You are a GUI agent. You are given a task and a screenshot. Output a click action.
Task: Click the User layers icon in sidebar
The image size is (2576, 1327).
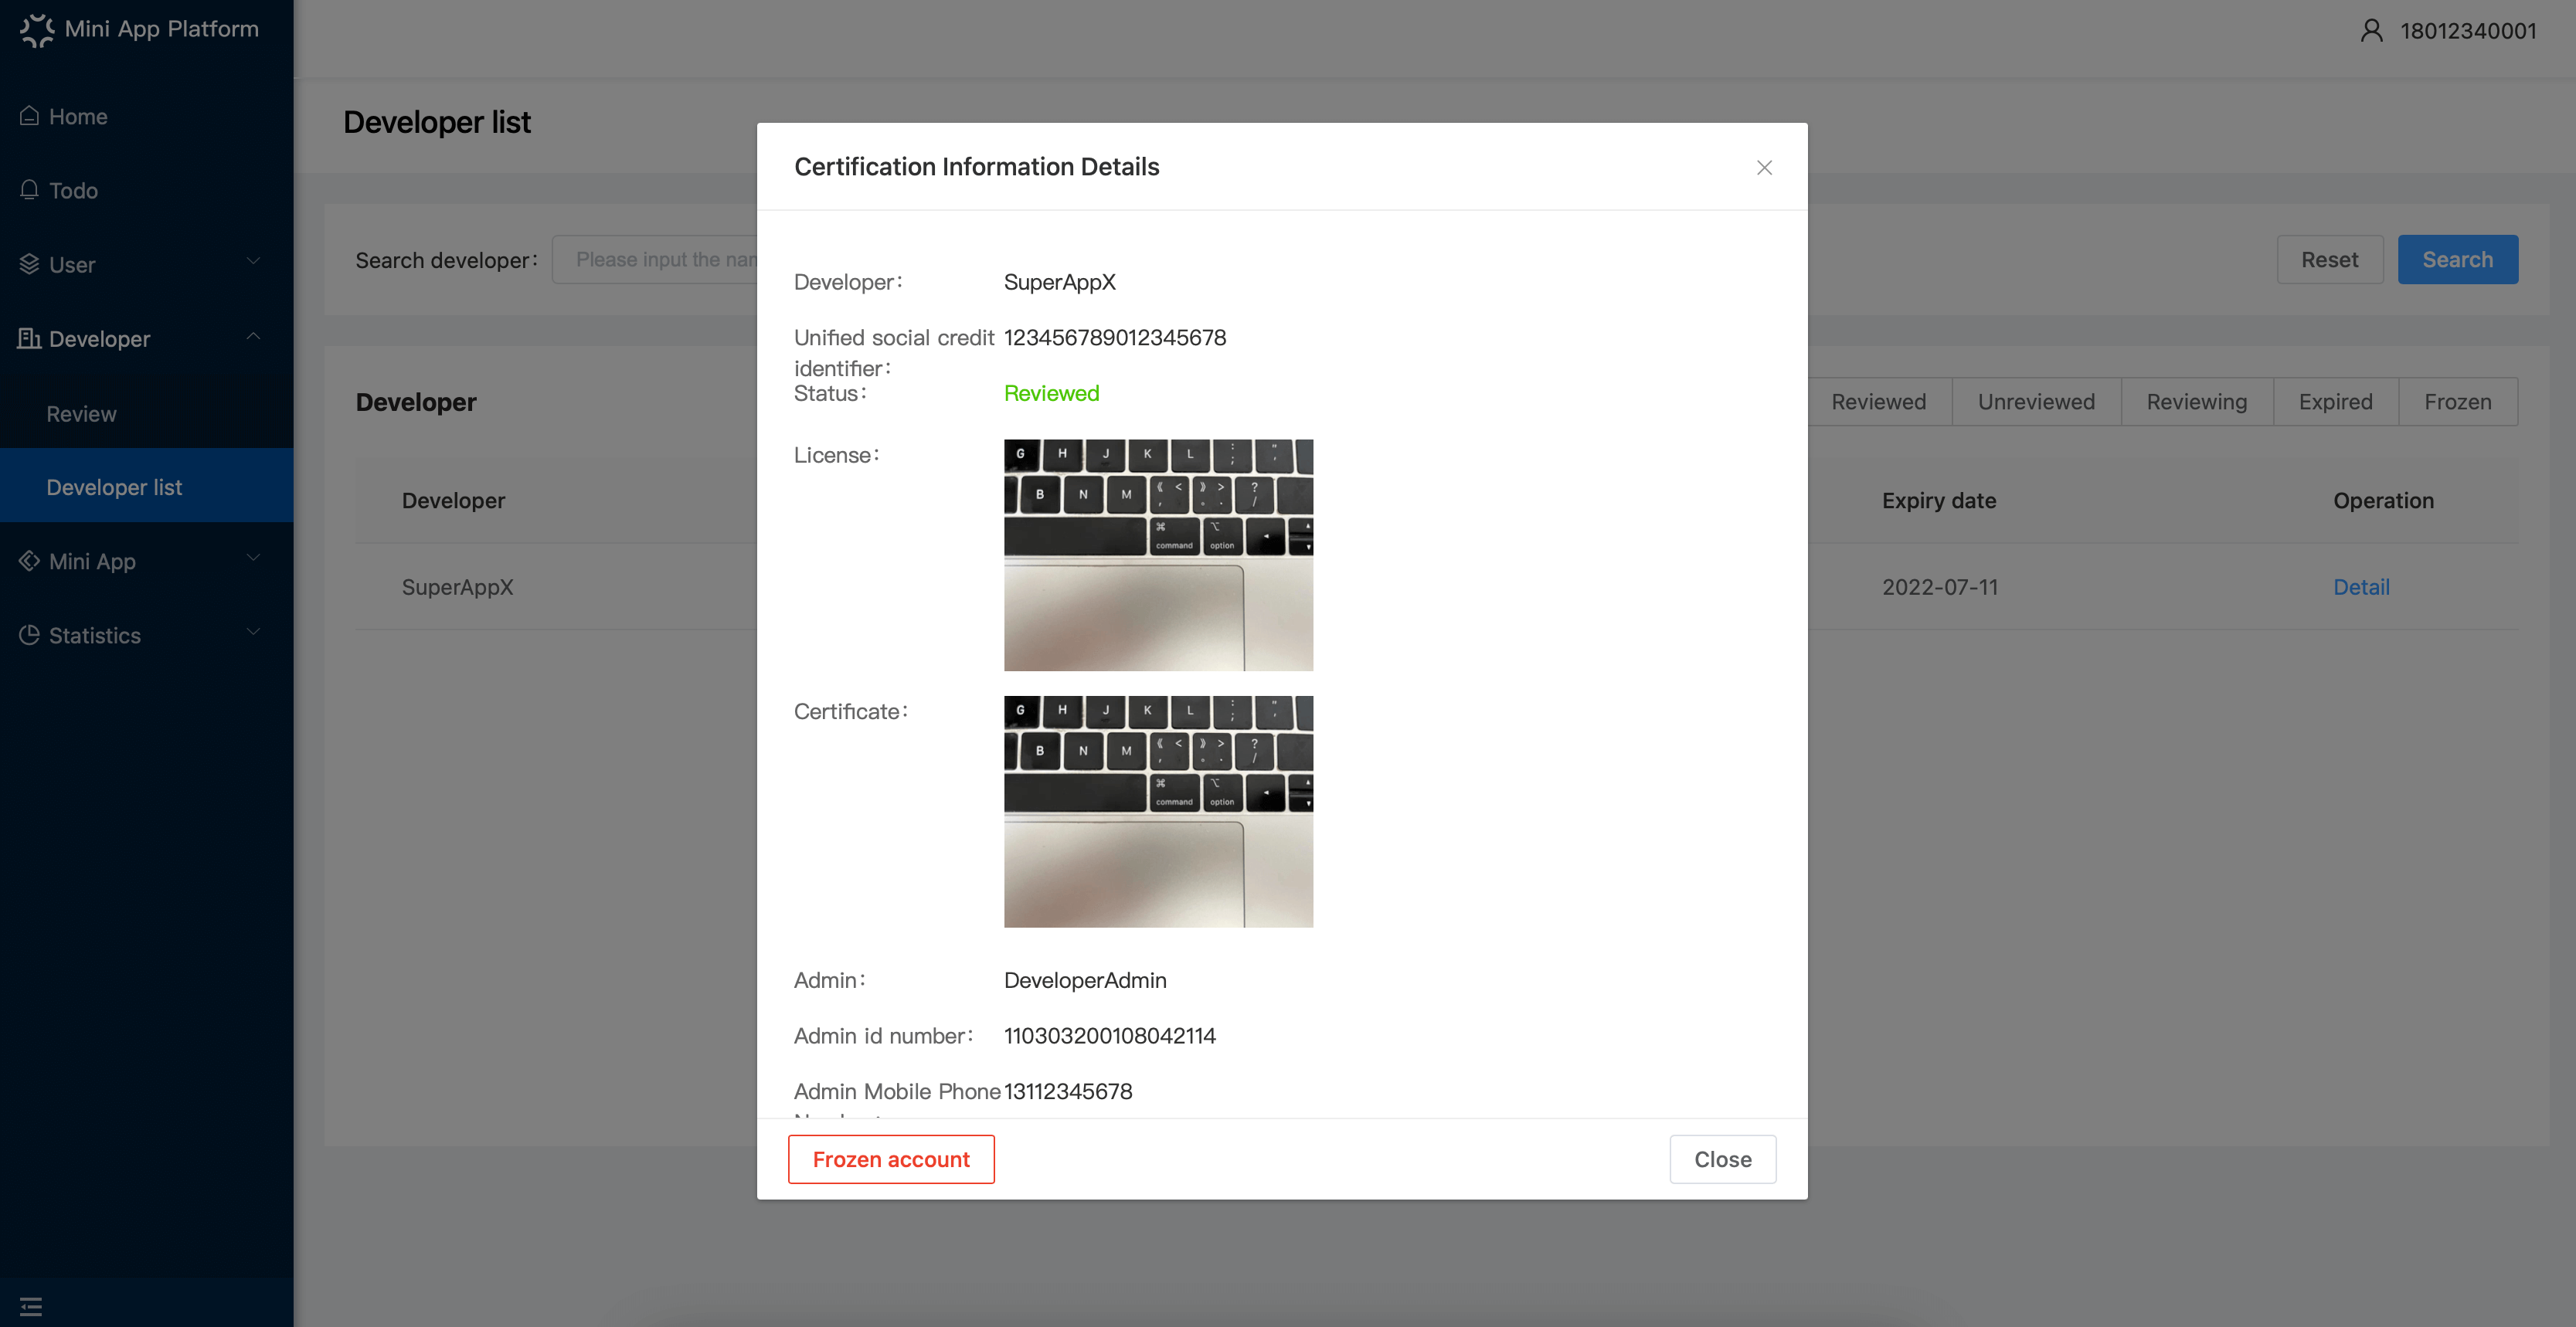(30, 264)
